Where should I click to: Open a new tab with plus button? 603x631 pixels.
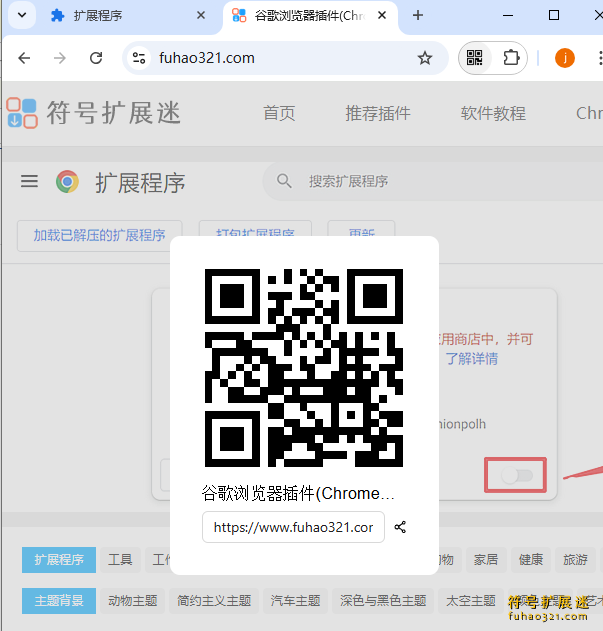418,16
